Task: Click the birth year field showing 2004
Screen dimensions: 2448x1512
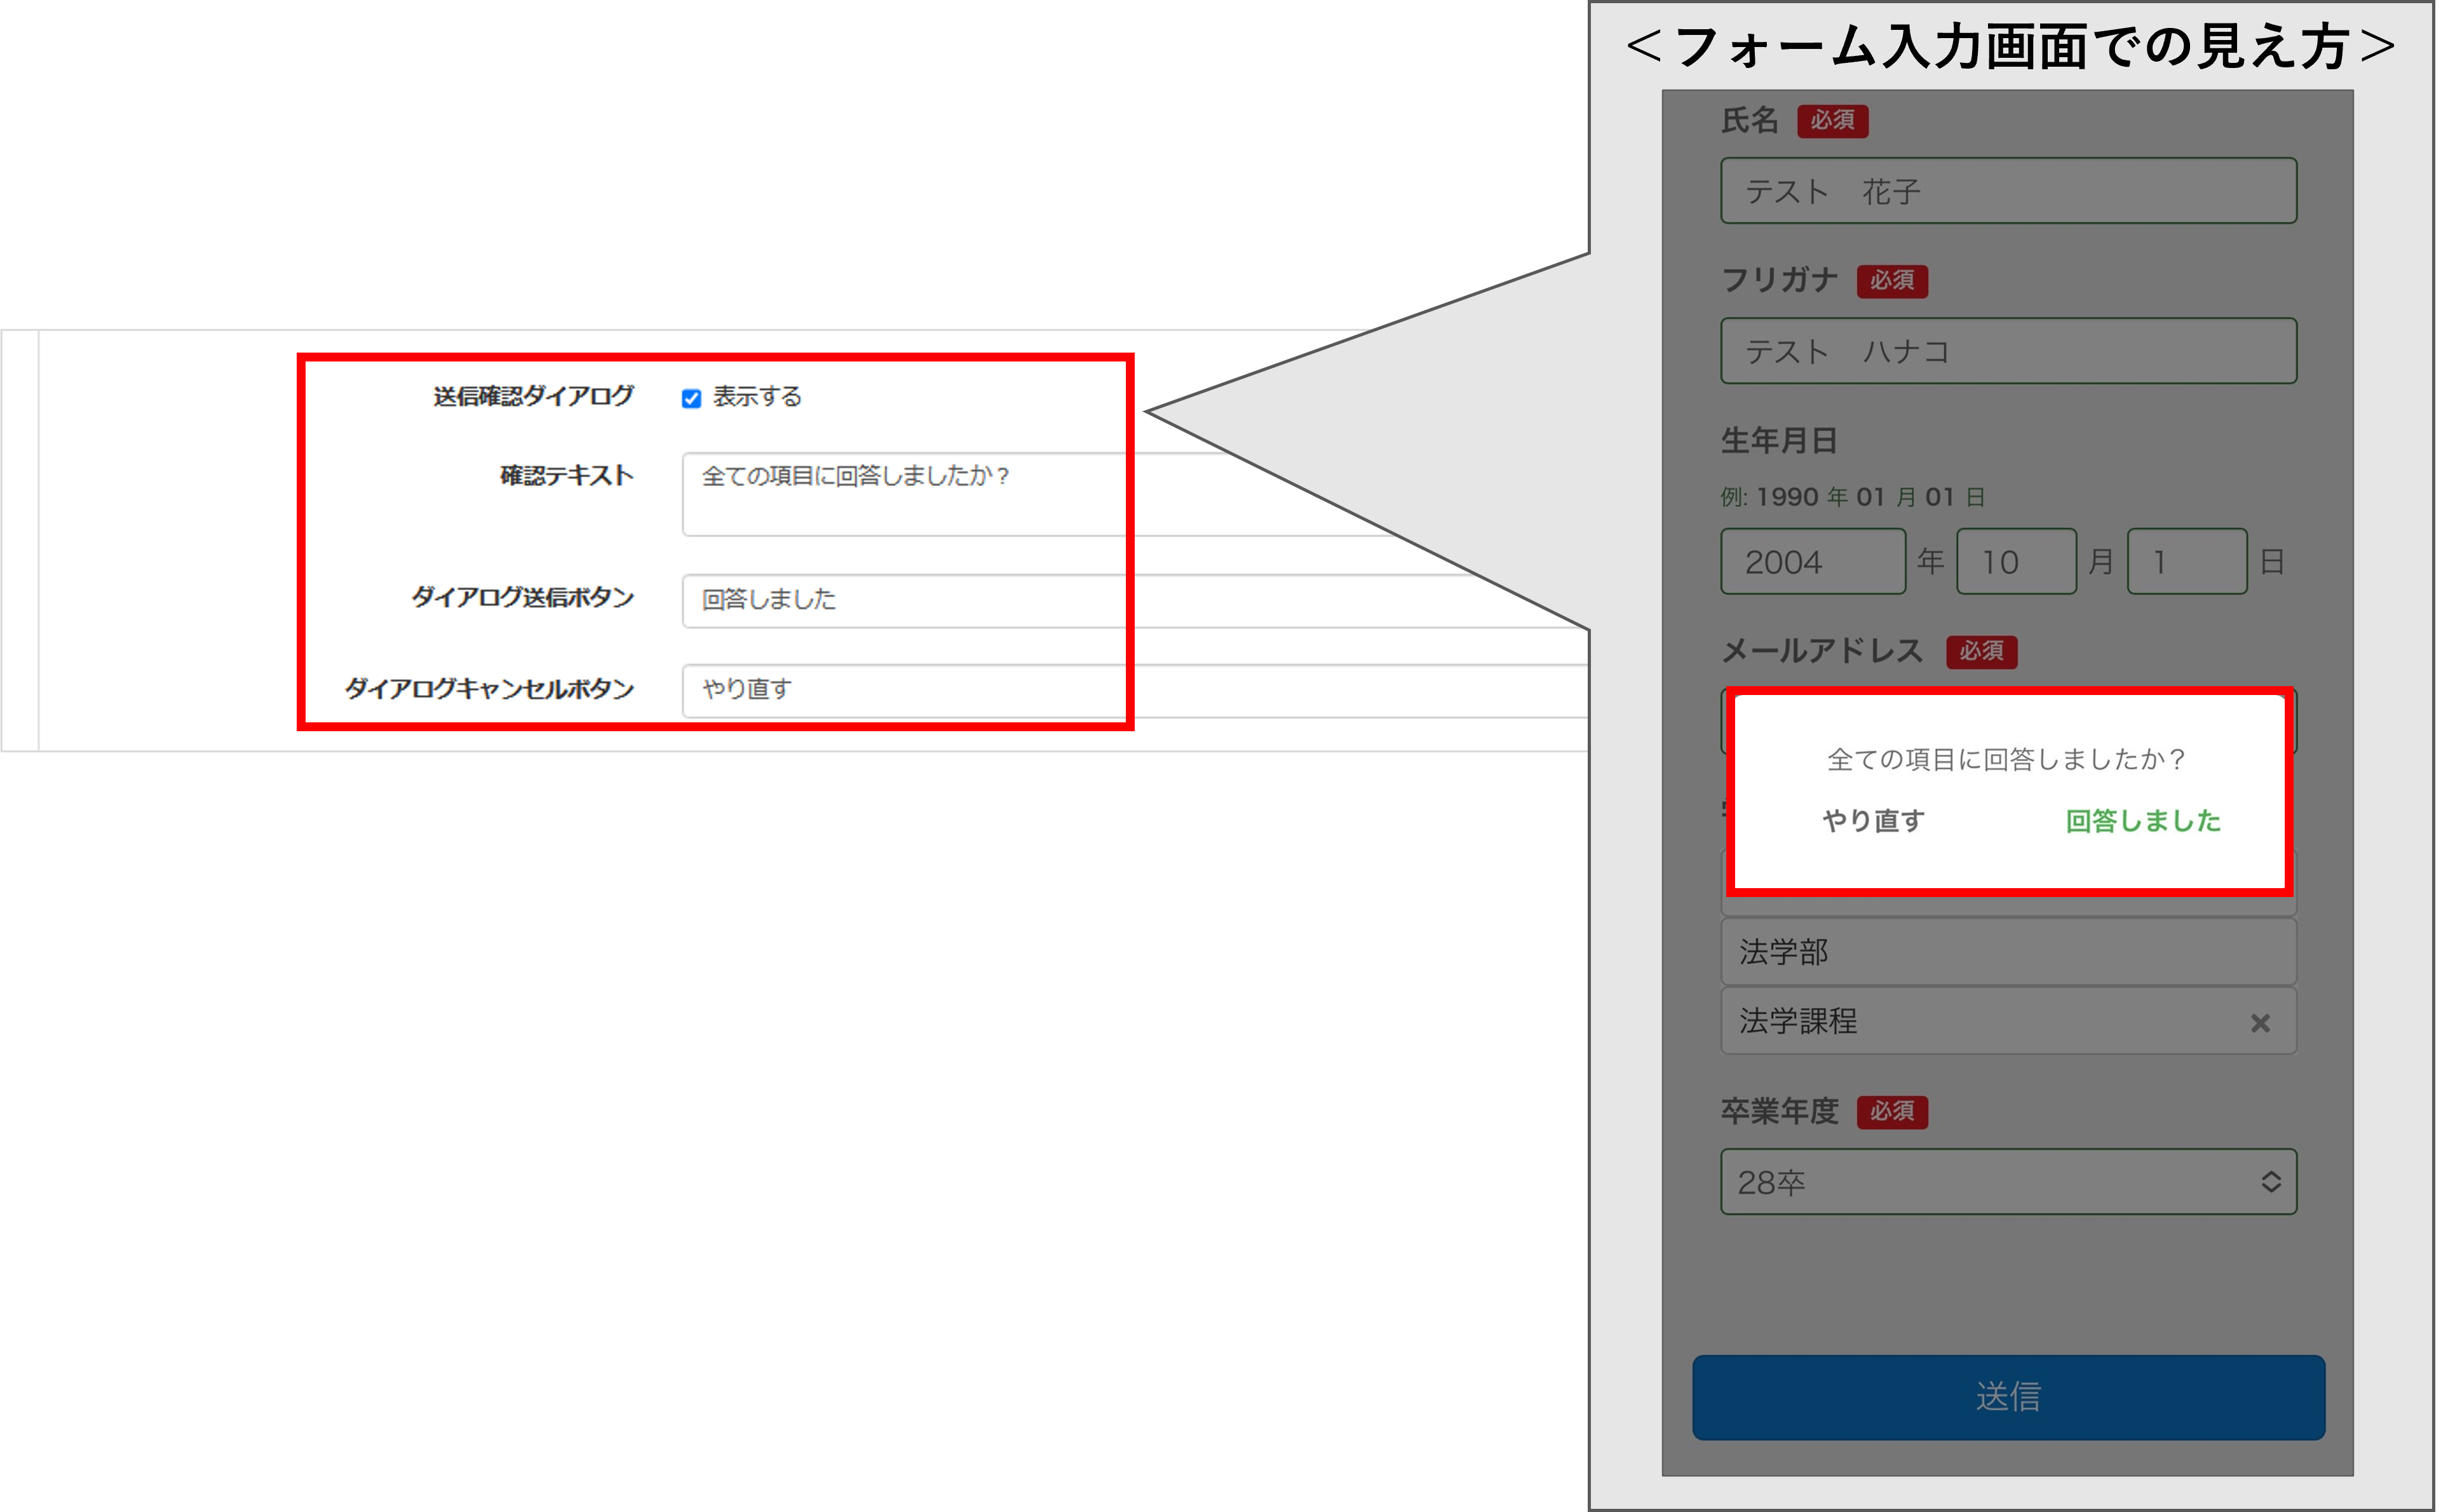Action: click(1813, 562)
